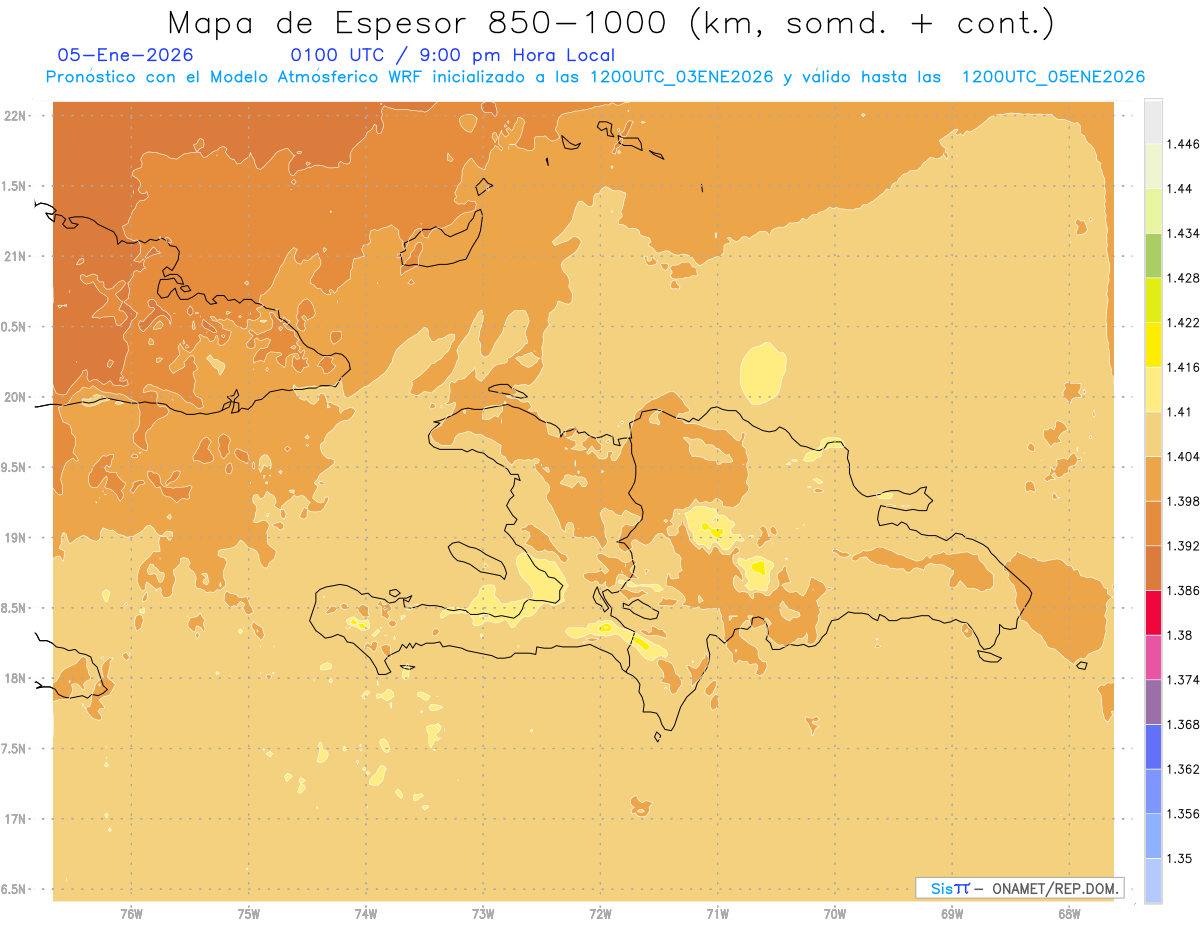Click the legend value 1.362
1200x927 pixels.
coord(1182,769)
